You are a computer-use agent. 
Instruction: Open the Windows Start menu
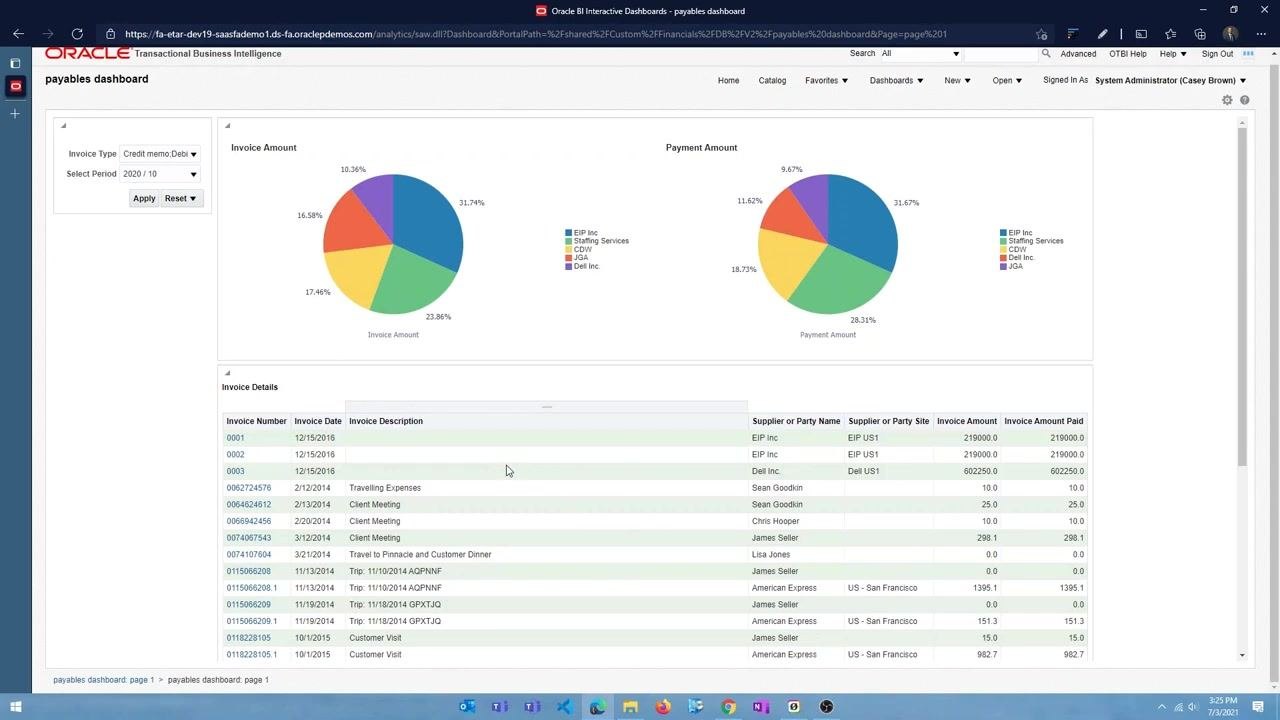pos(15,707)
